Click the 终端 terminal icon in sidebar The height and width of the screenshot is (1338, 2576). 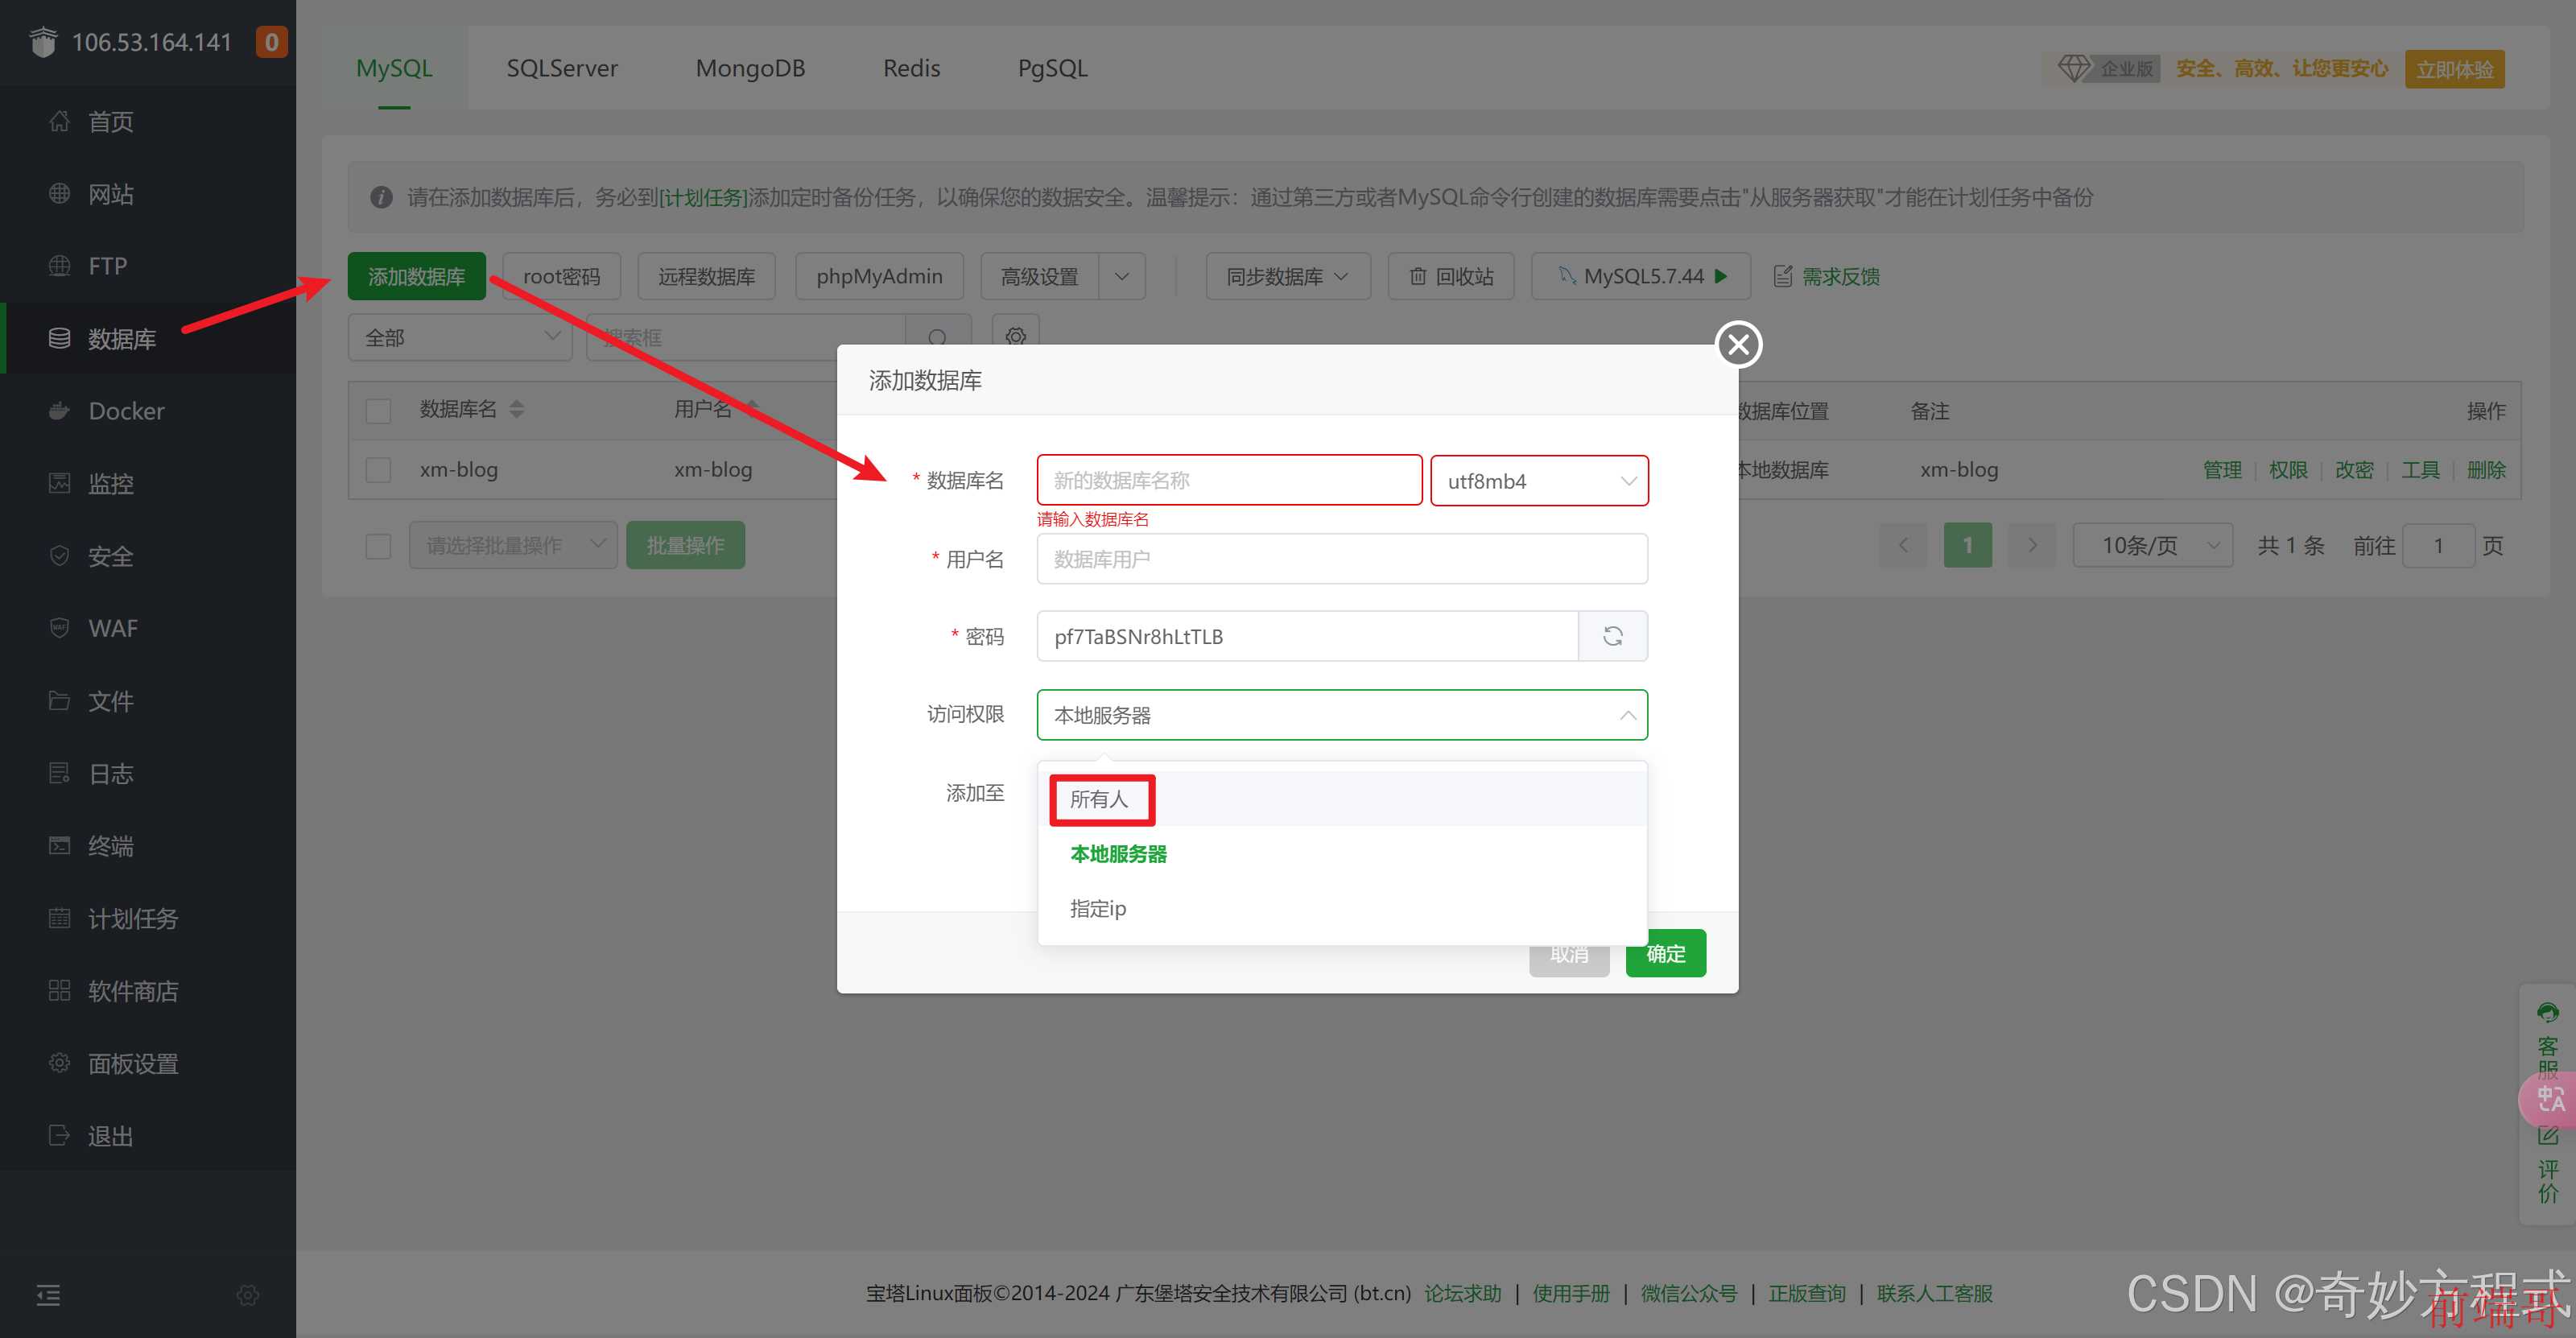(x=59, y=846)
